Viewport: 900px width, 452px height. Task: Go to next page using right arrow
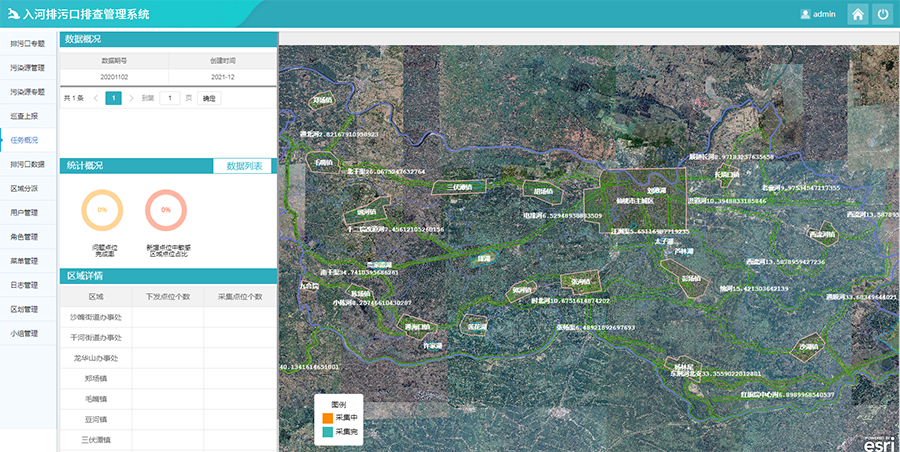[x=132, y=99]
